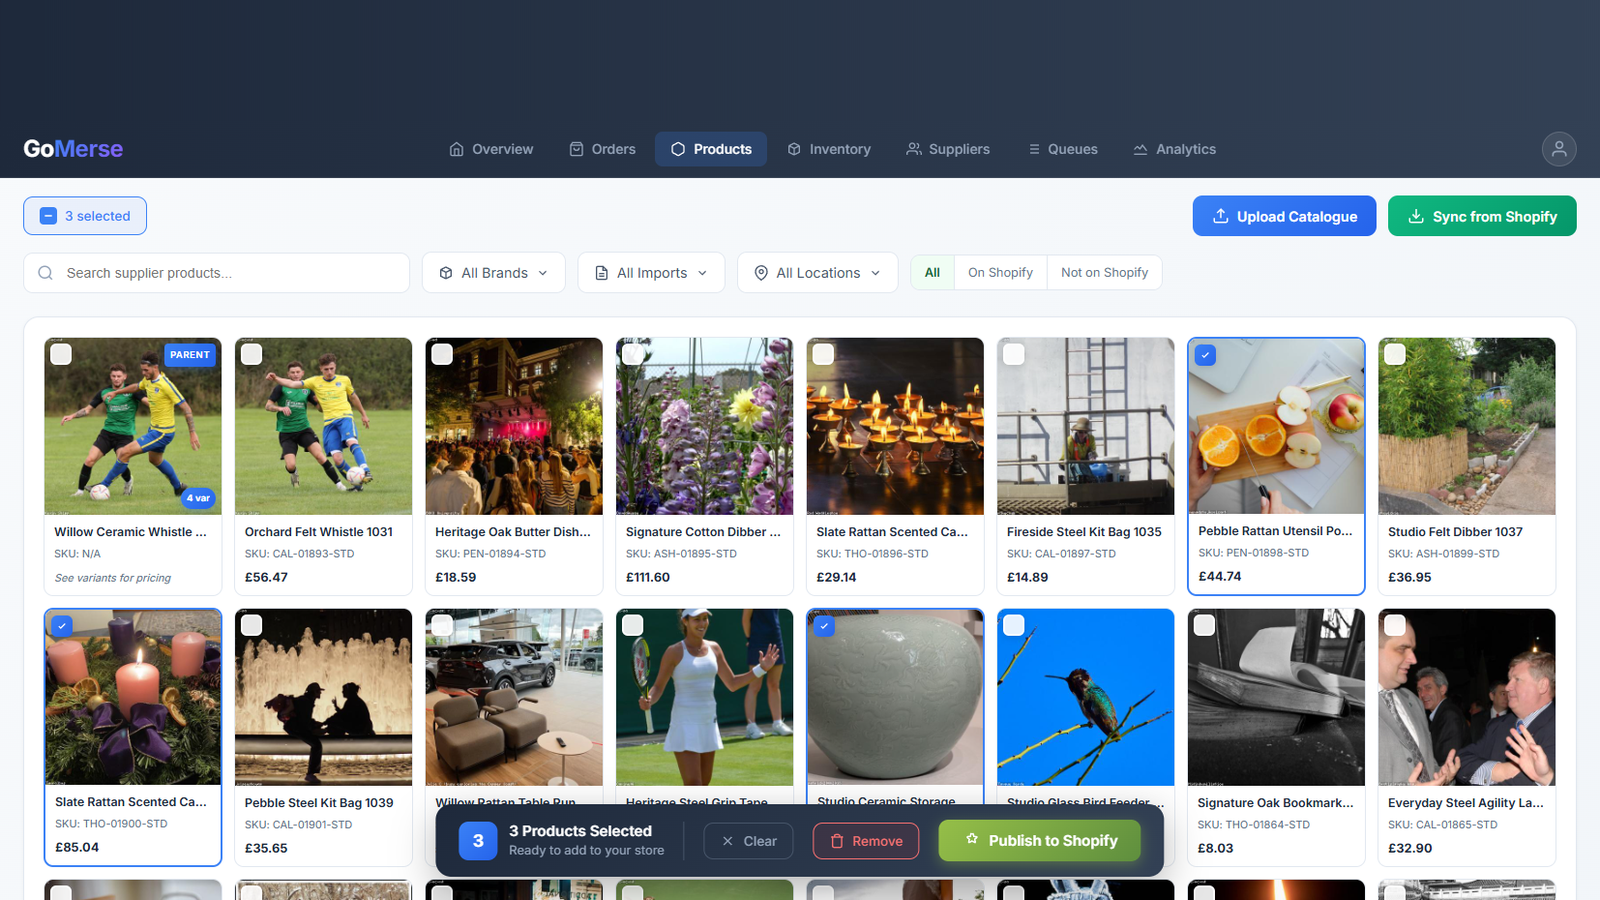Click the search magnifier icon
The image size is (1600, 900).
[45, 273]
